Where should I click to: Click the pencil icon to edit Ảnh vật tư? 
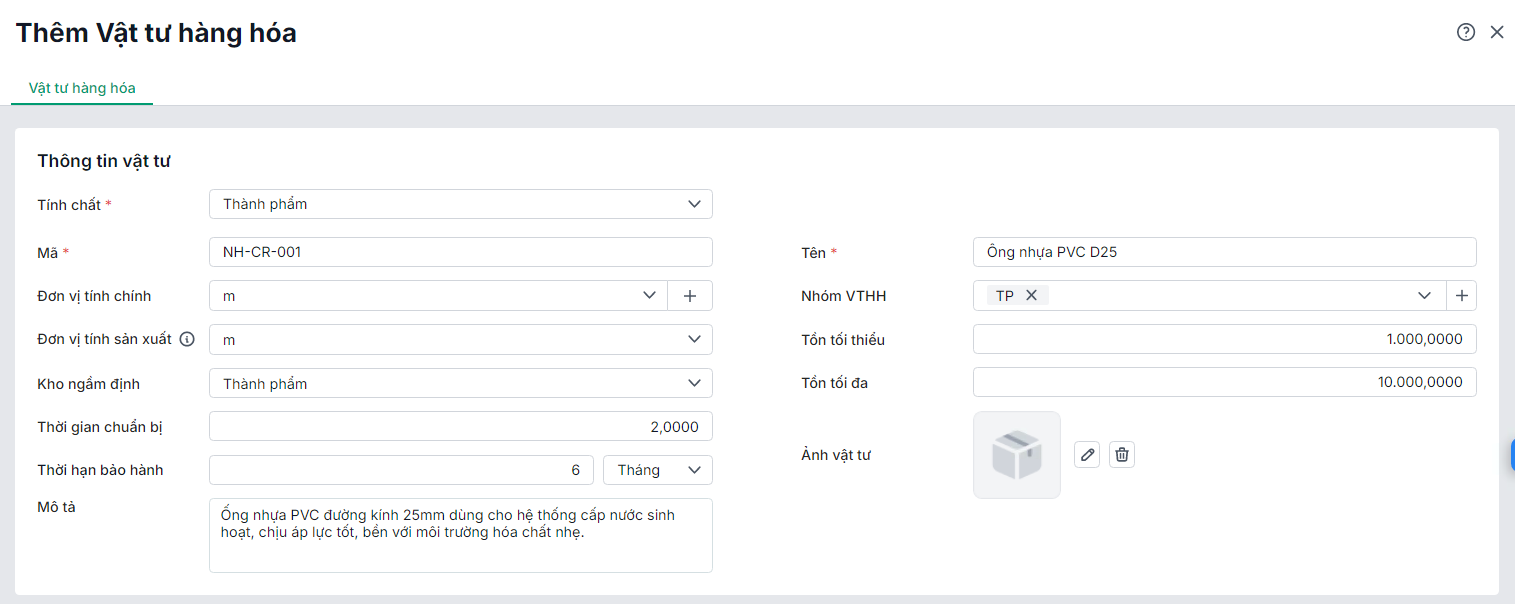coord(1088,455)
